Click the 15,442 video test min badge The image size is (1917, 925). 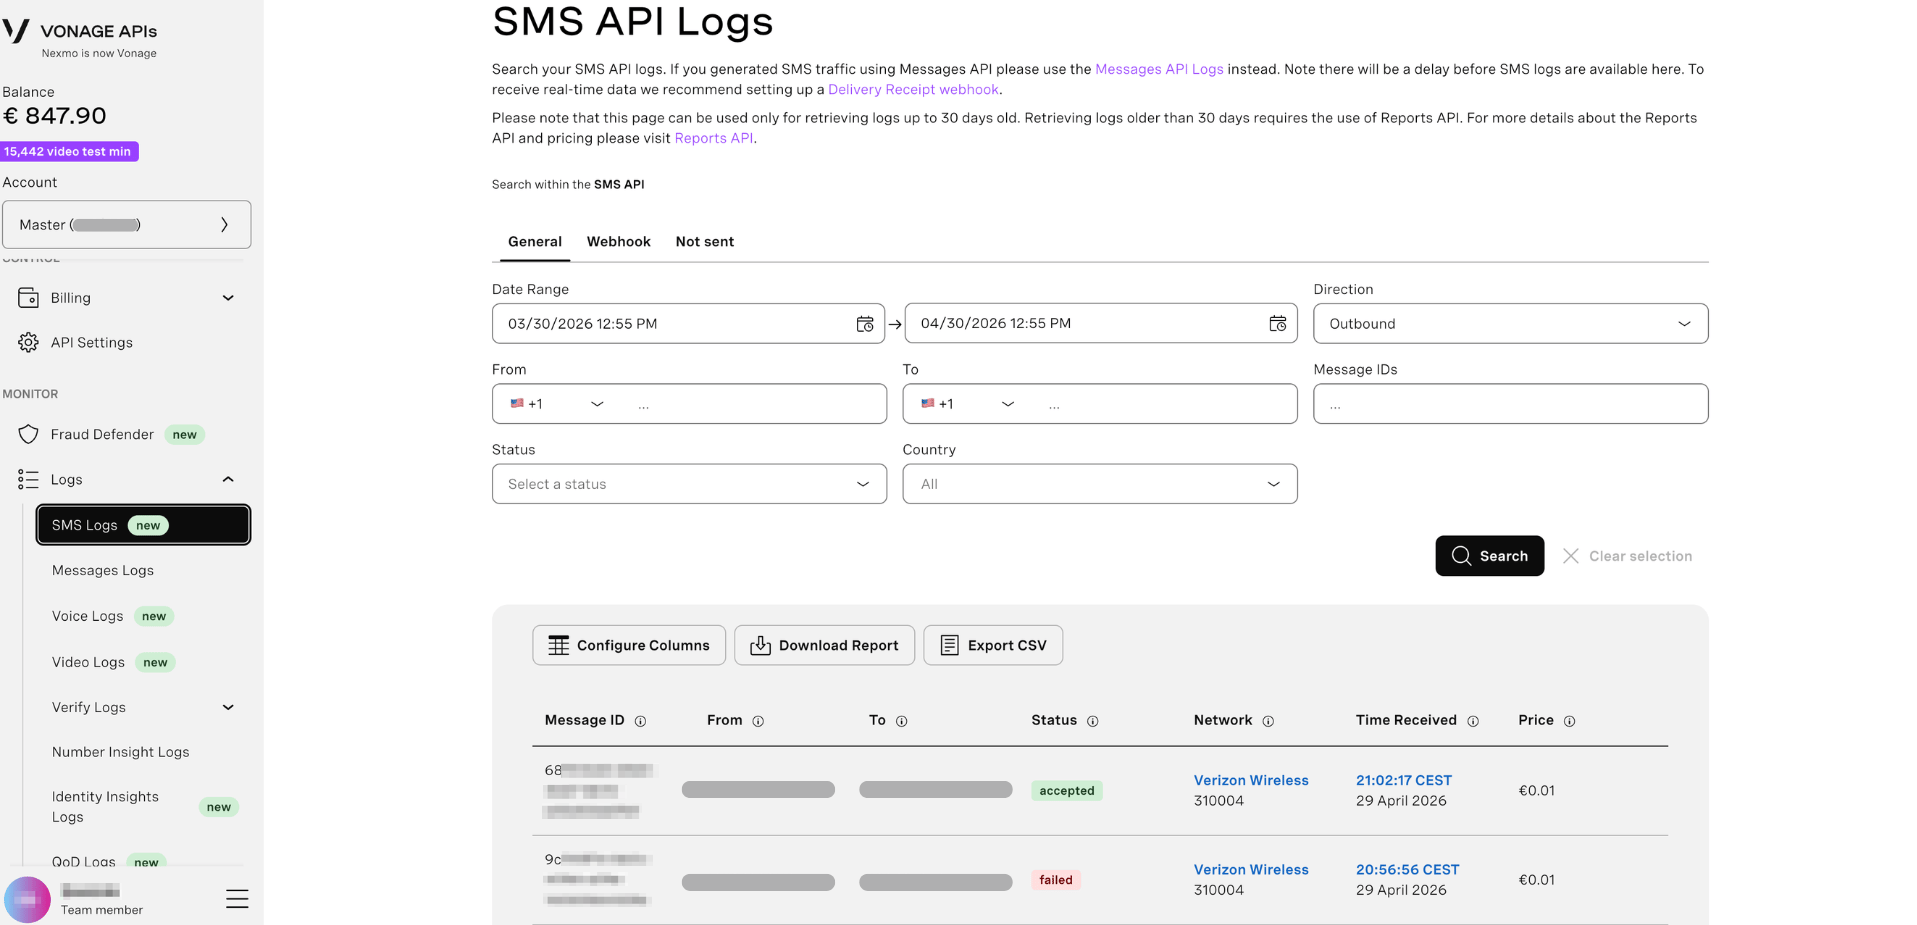pos(69,152)
